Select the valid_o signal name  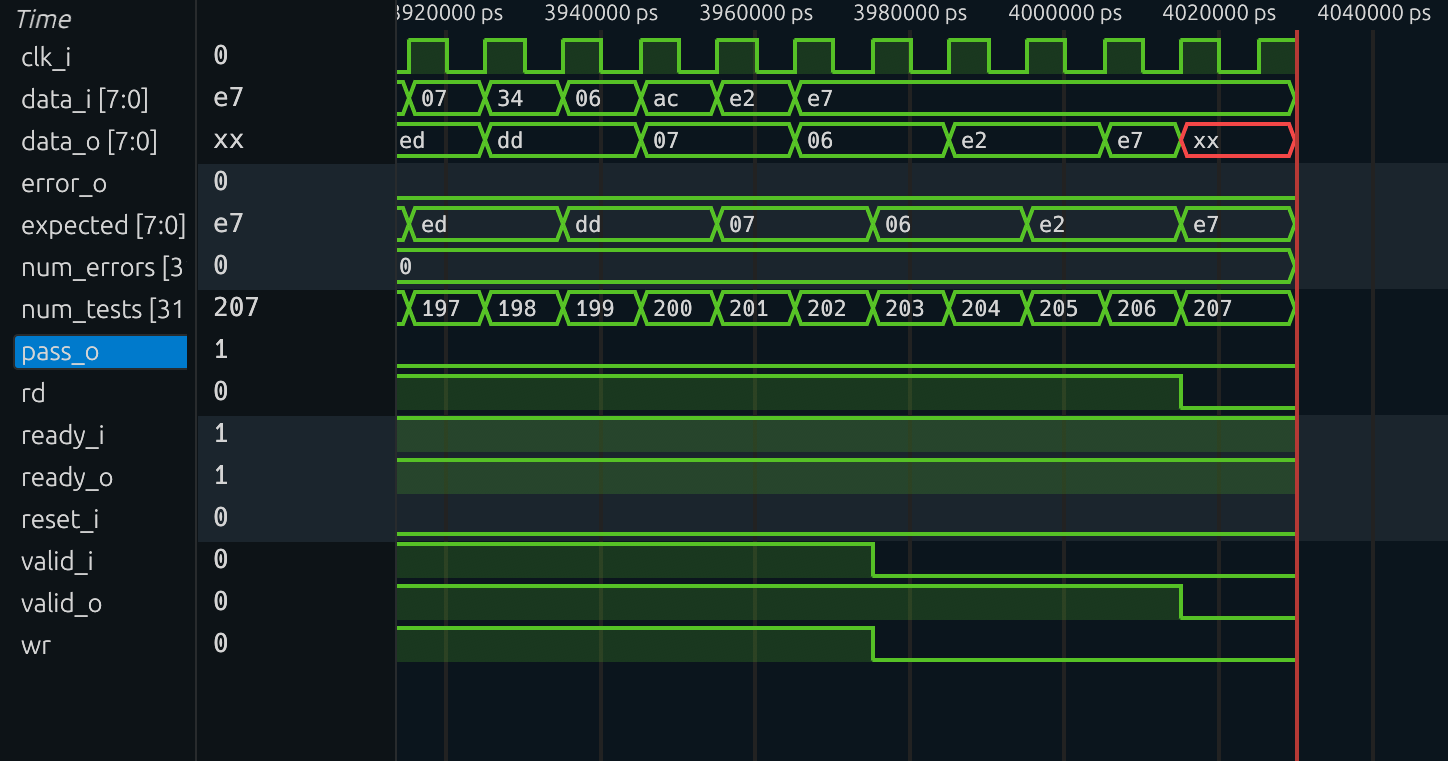point(61,604)
